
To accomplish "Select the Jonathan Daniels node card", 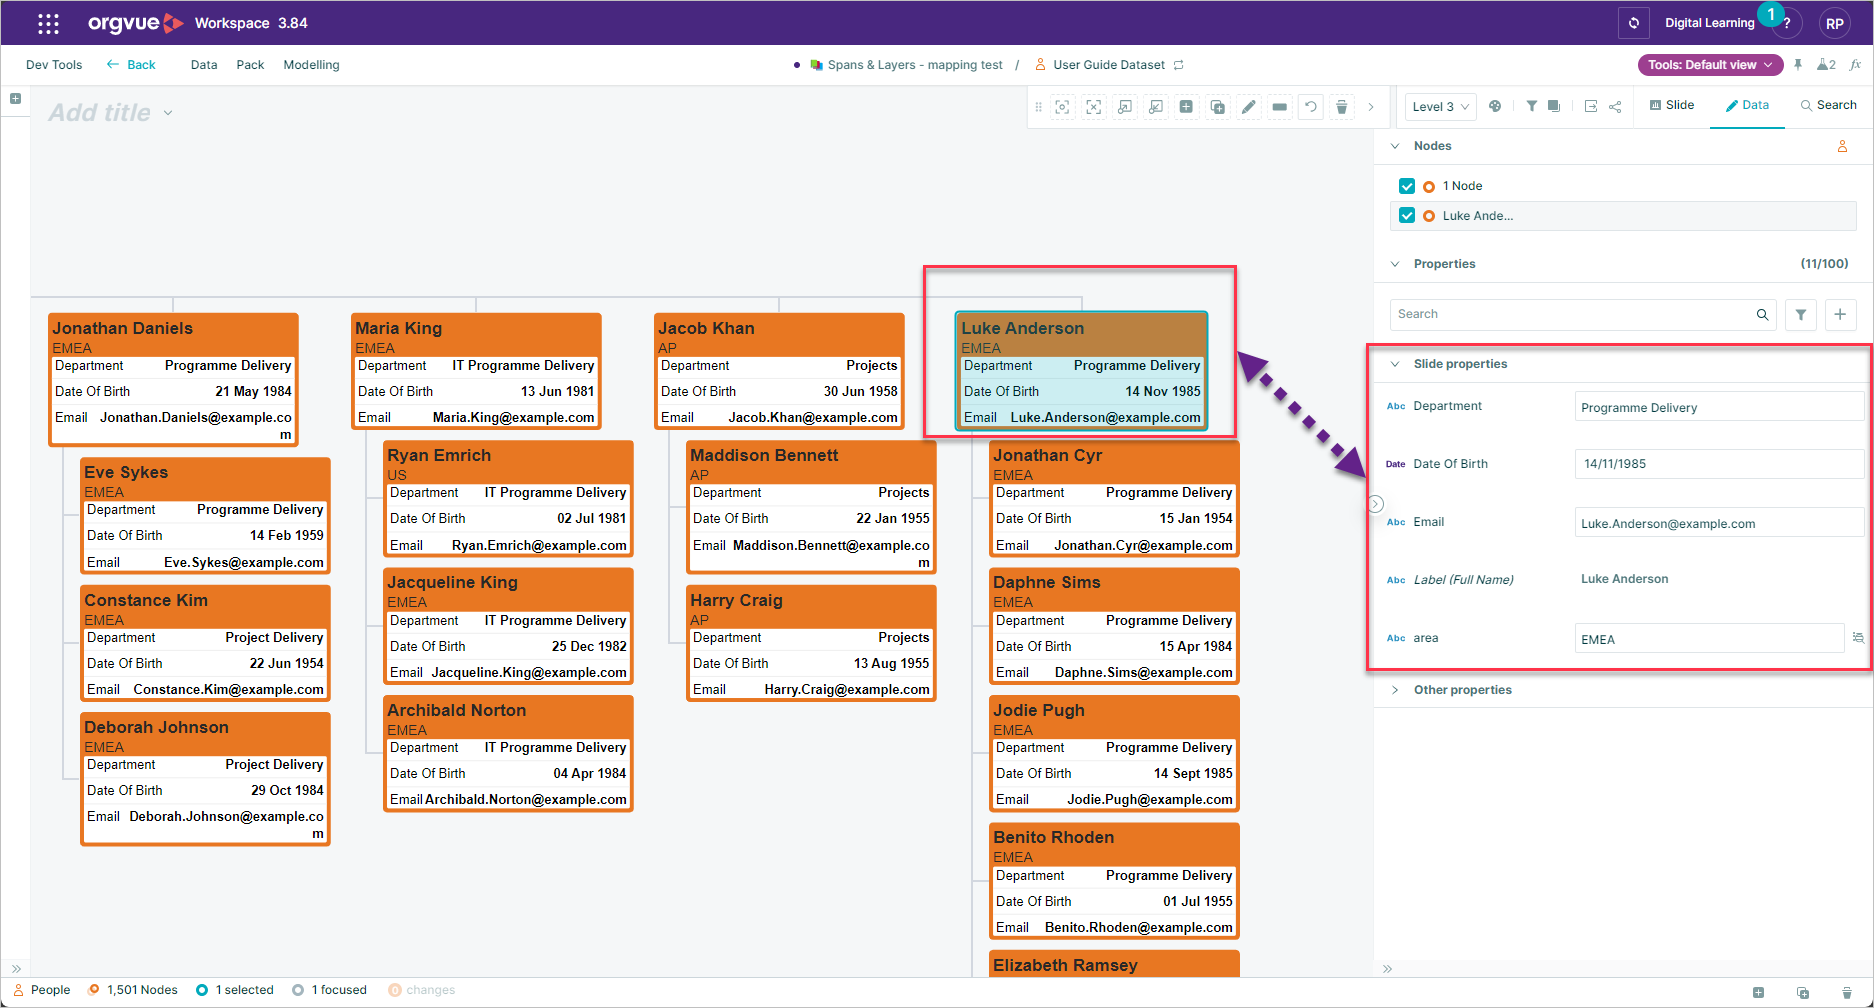I will 174,379.
